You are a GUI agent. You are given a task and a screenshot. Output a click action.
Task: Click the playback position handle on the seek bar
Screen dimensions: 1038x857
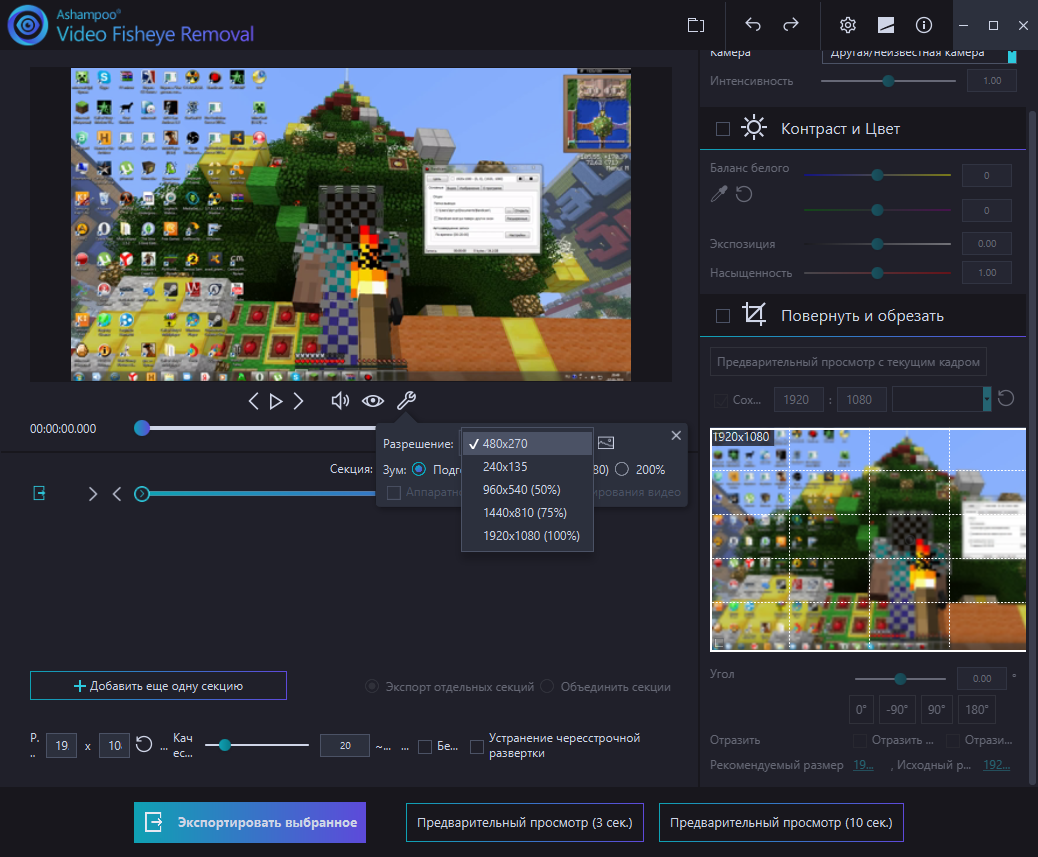pos(142,428)
